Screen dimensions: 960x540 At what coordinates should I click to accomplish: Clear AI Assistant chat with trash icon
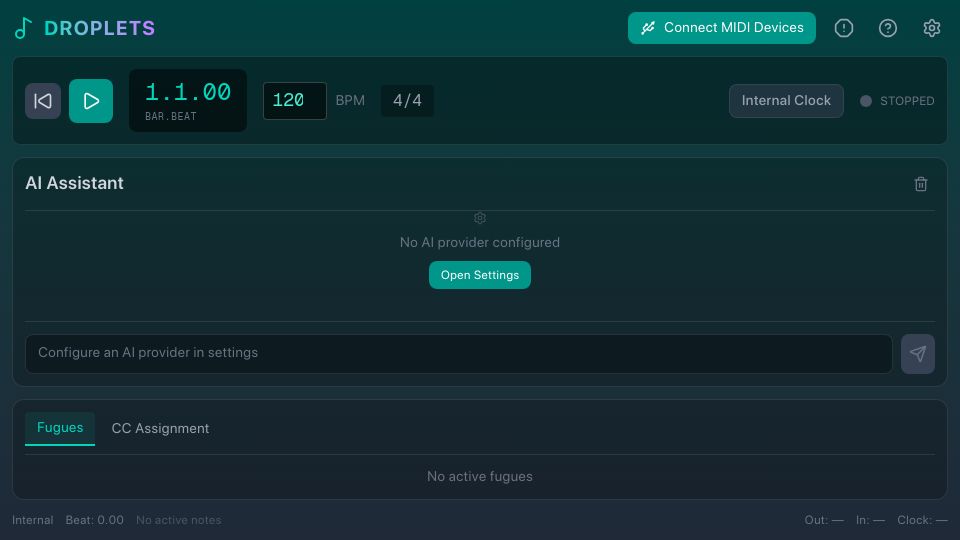[921, 184]
